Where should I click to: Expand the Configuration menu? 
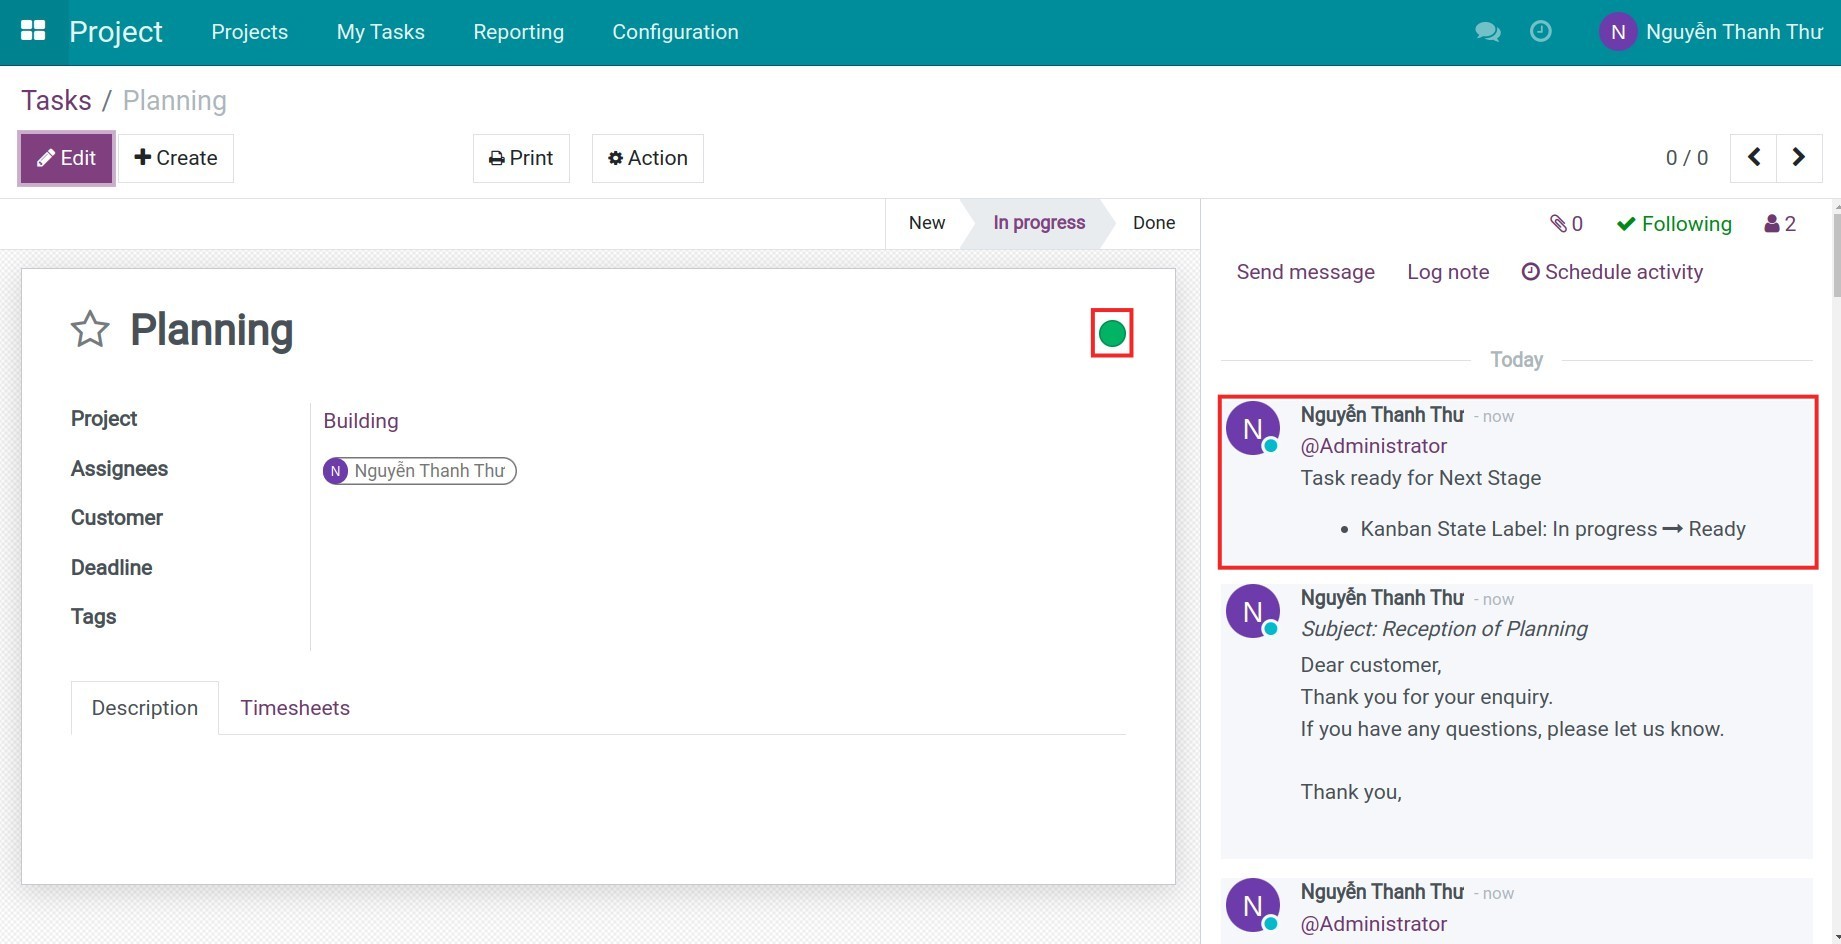click(x=675, y=32)
